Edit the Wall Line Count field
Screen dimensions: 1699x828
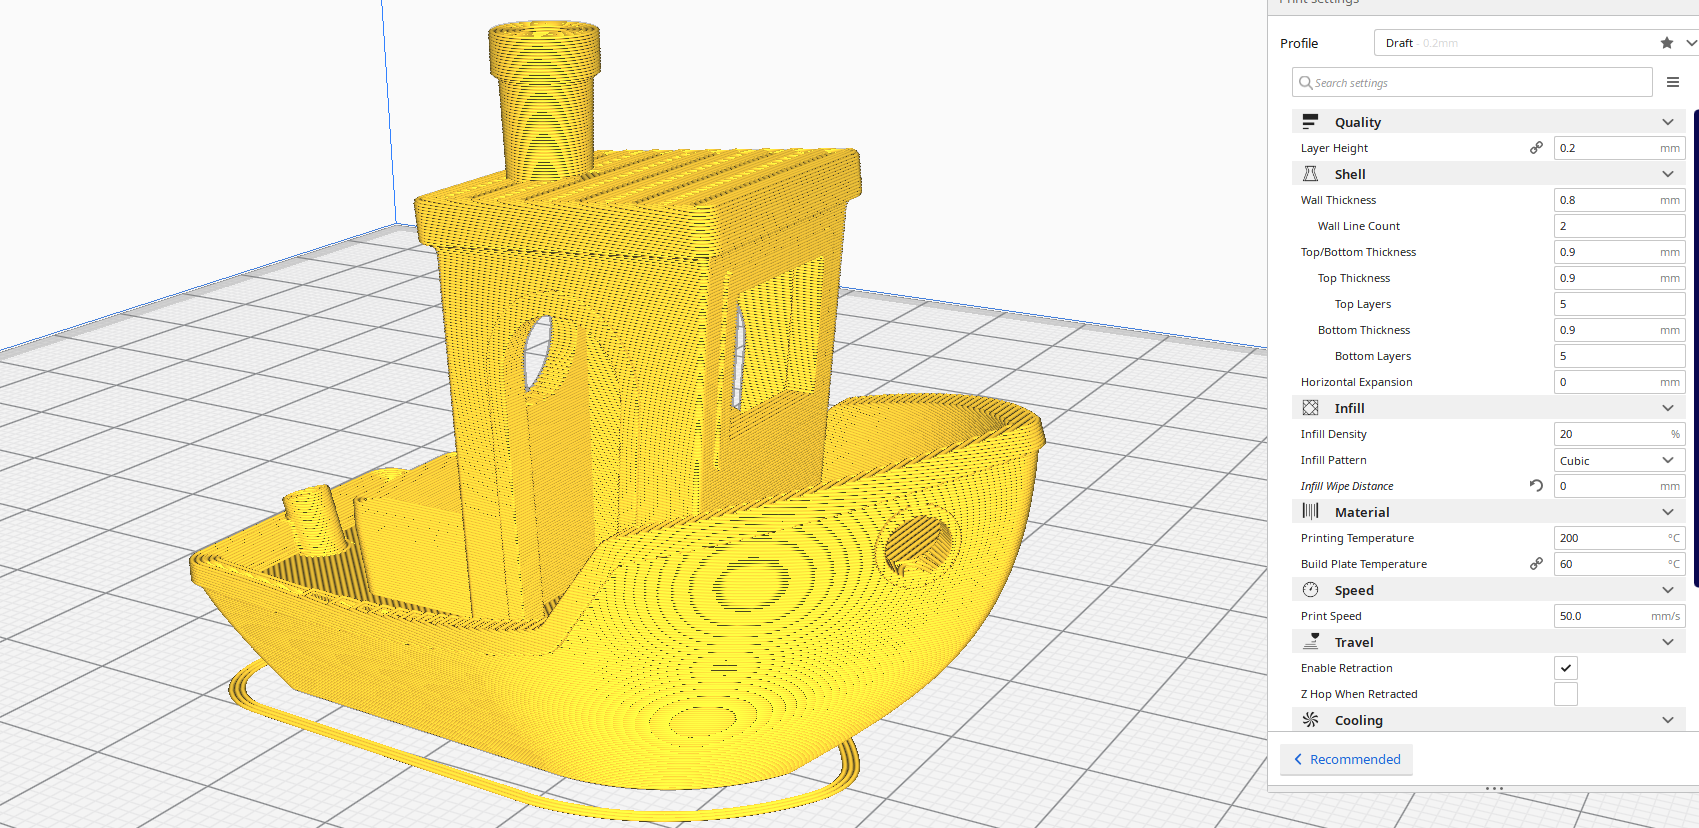1620,226
